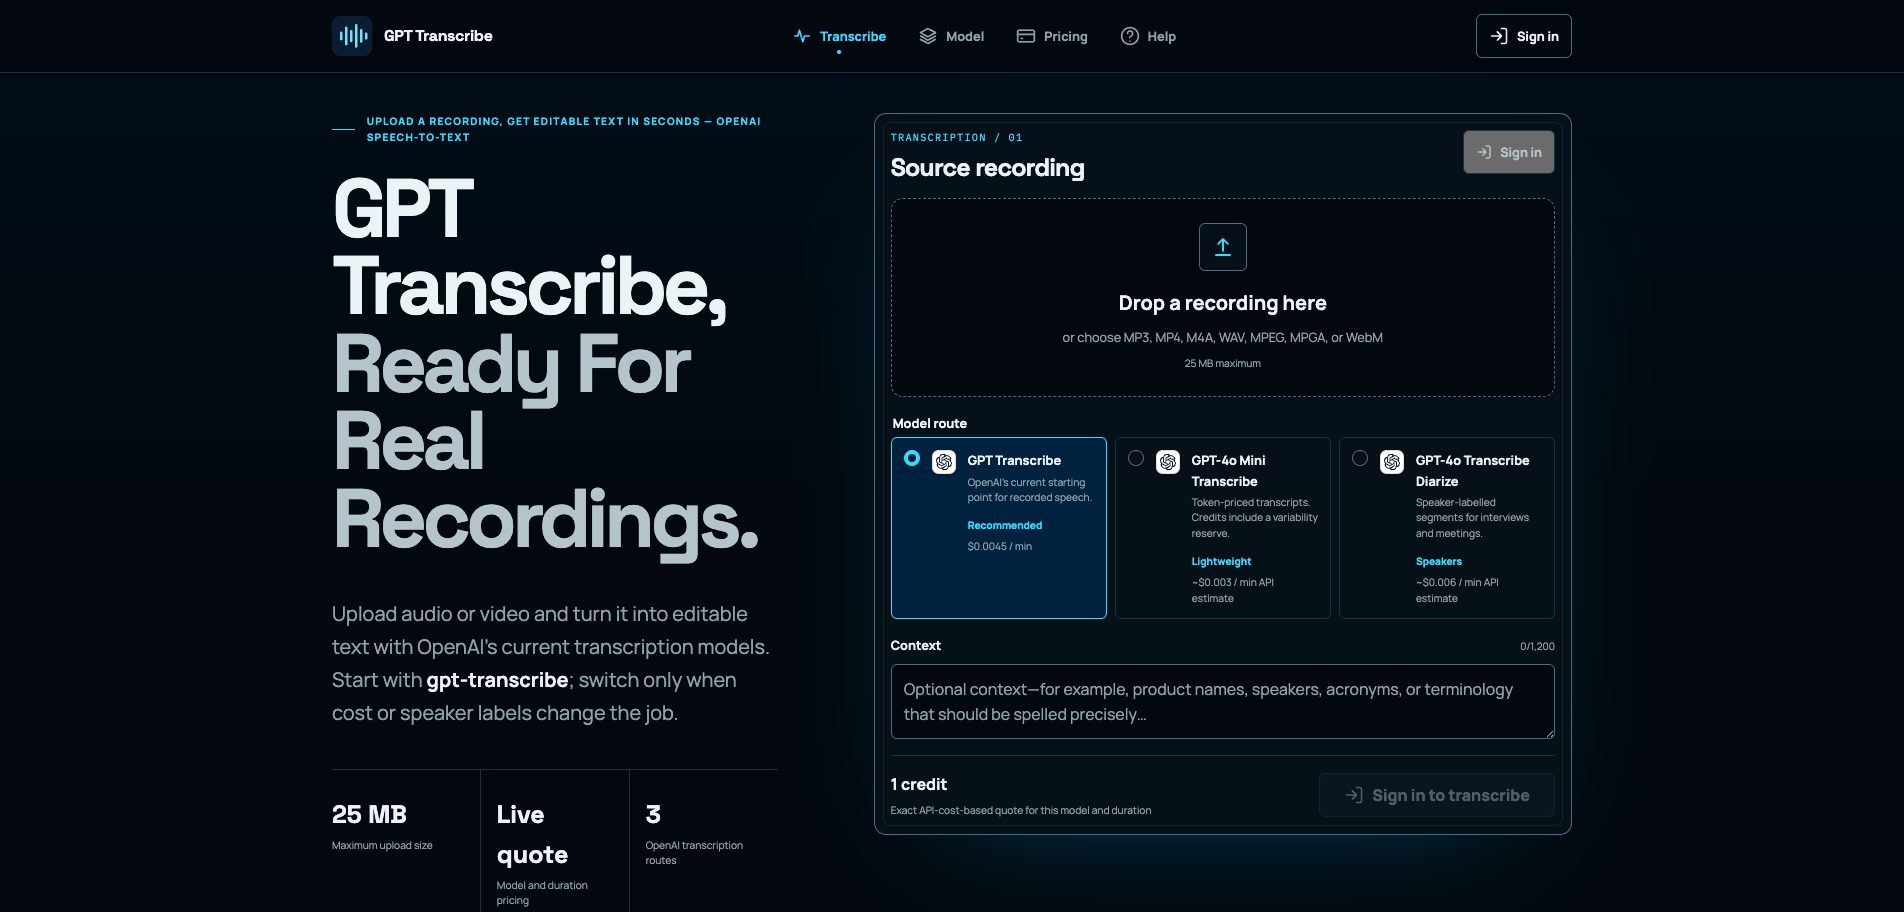Screen dimensions: 1904x912
Task: Open the Transcribe navigation tab
Action: (840, 36)
